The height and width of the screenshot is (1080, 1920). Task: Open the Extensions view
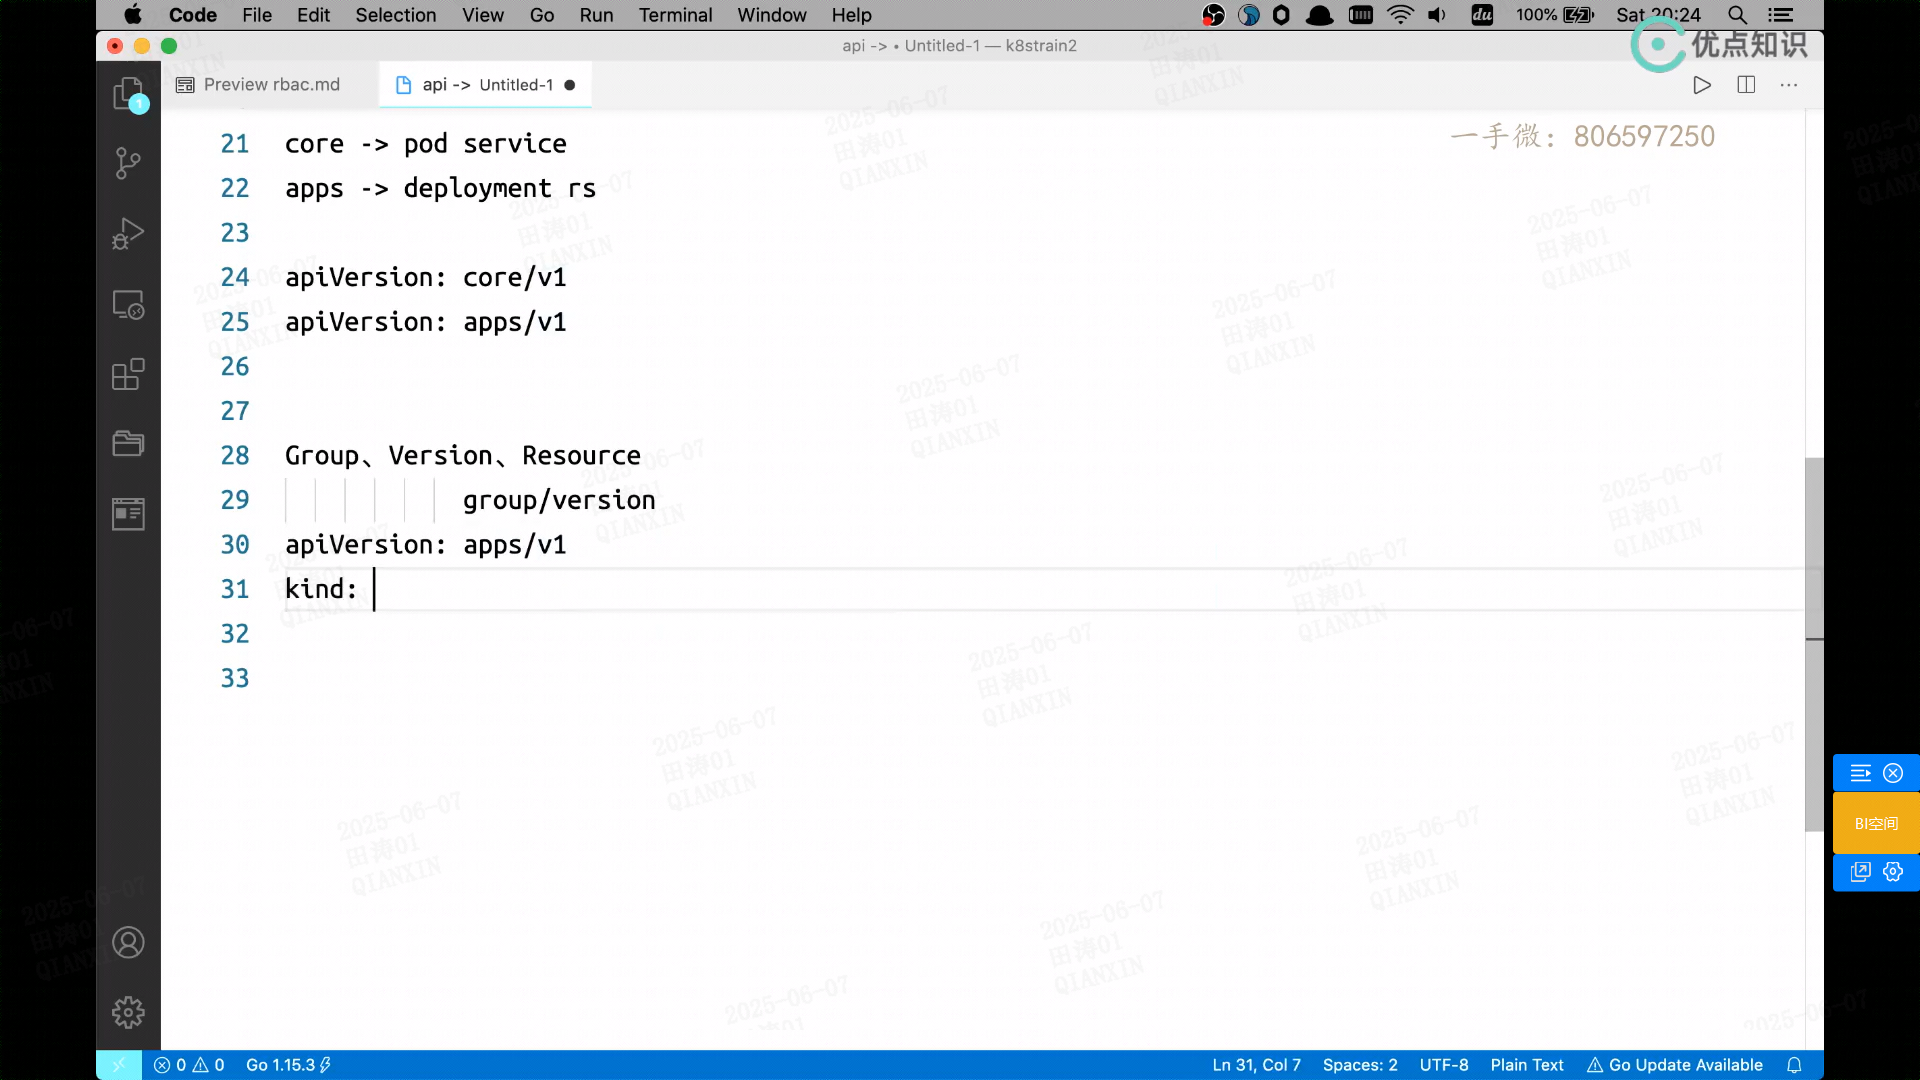(128, 374)
